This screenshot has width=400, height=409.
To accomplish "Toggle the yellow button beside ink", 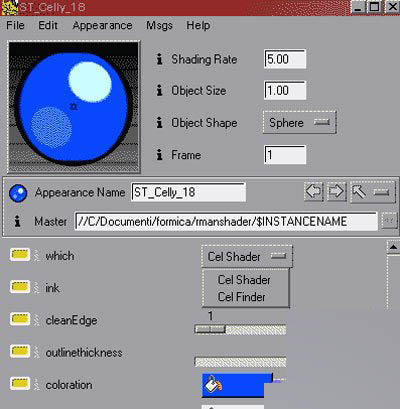I will (x=20, y=287).
